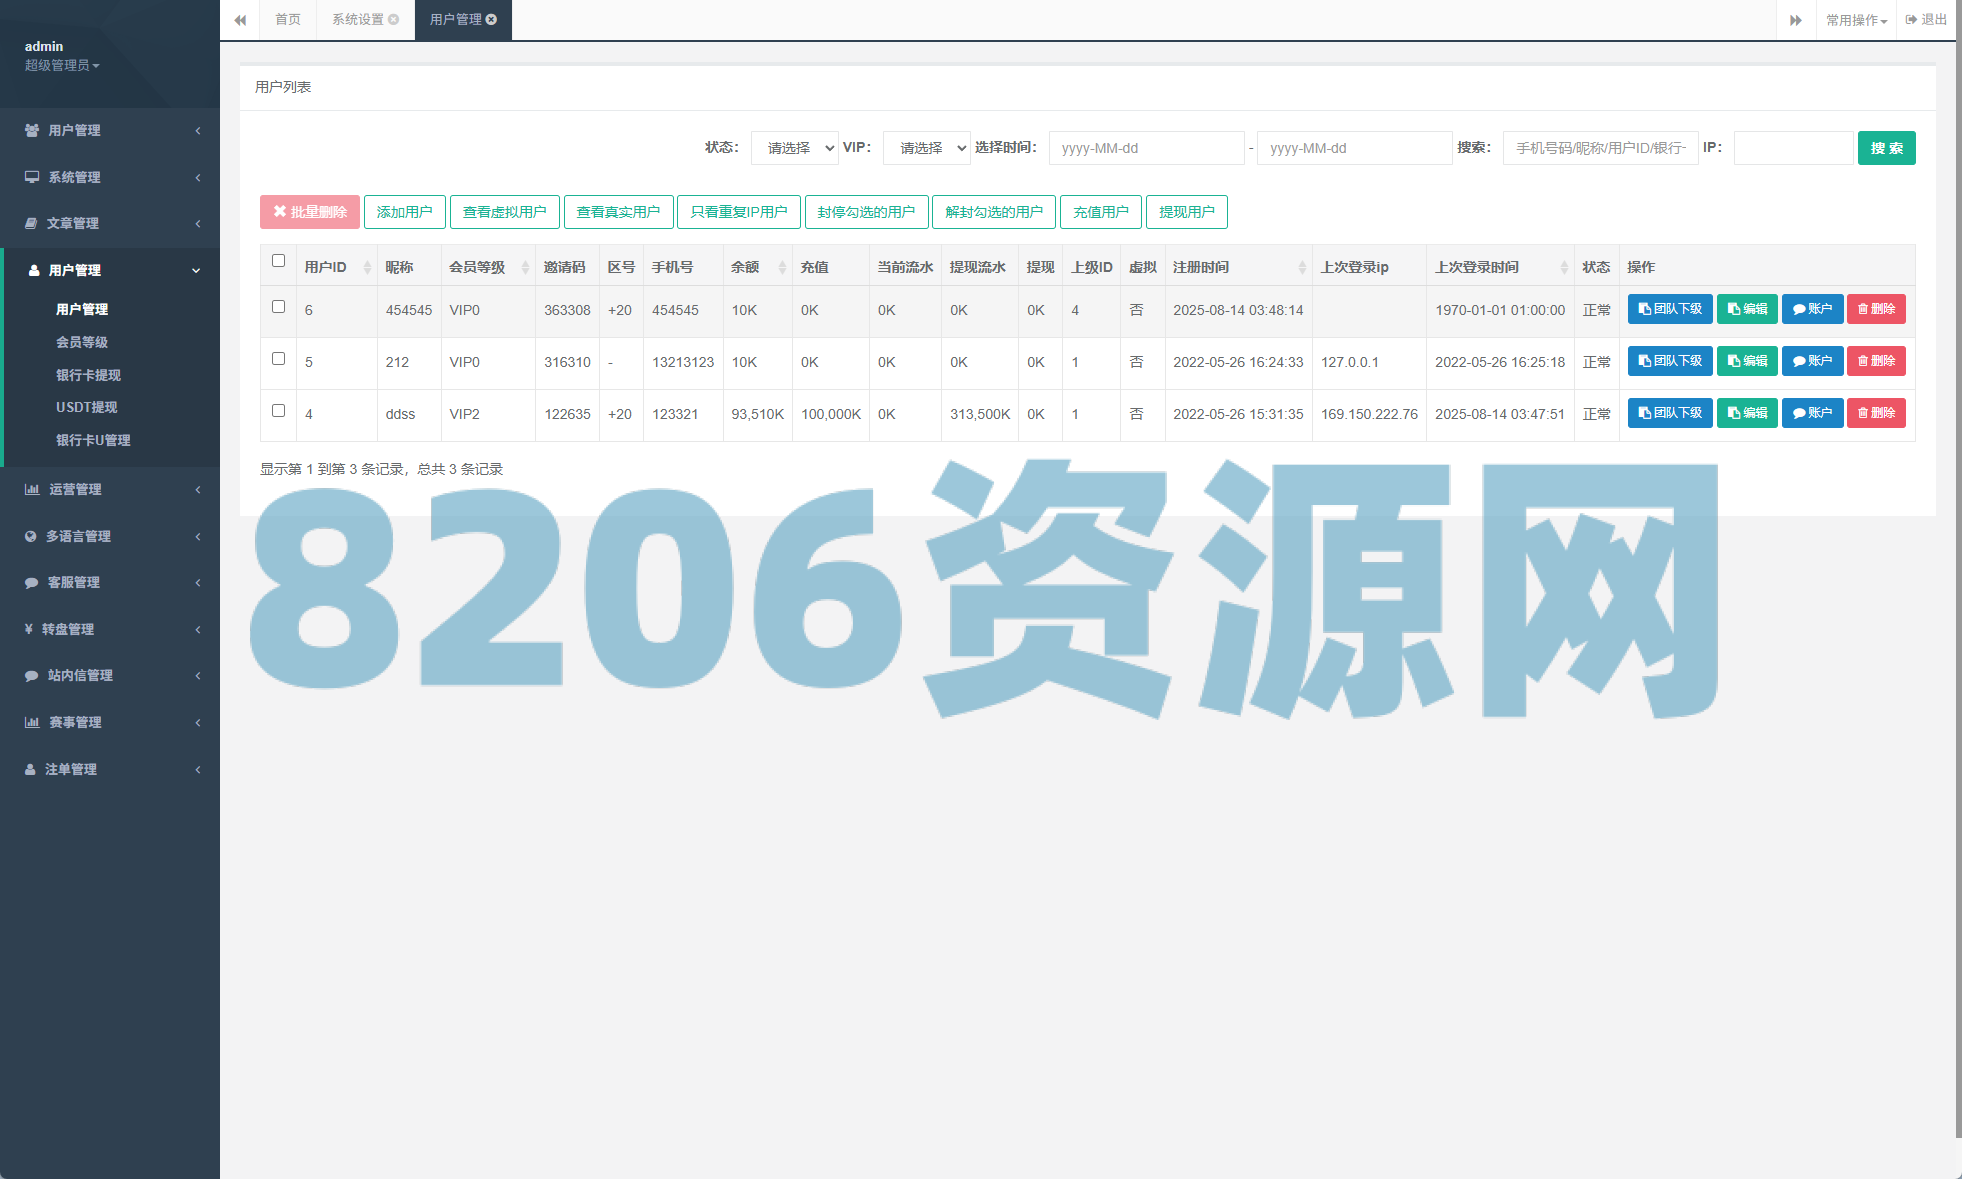
Task: Close the 用户管理 tab via its x icon
Action: point(492,19)
